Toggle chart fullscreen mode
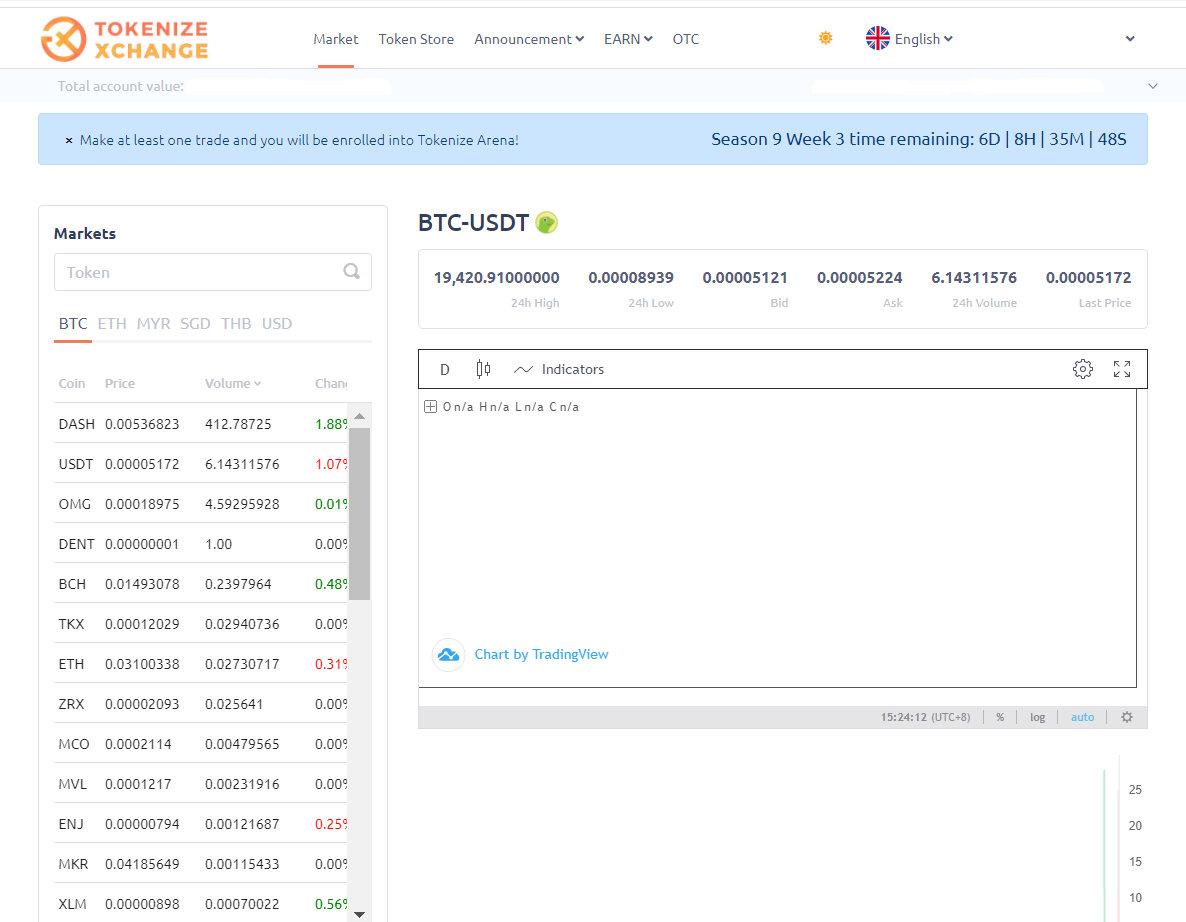1186x922 pixels. (1122, 369)
